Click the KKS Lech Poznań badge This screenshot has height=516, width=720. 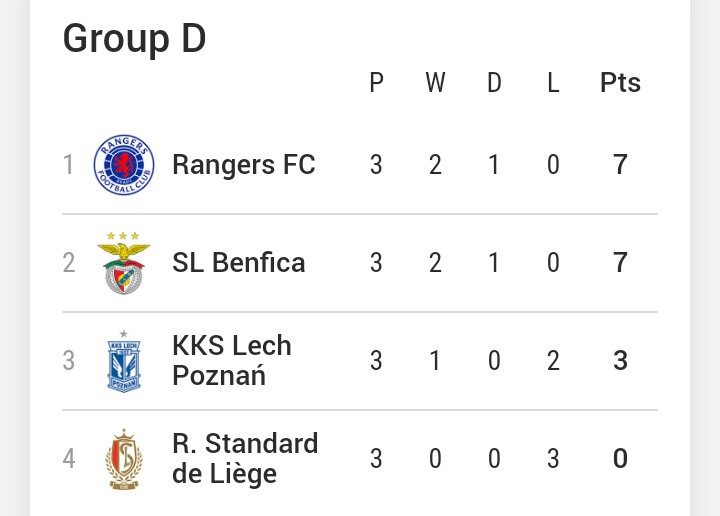[124, 361]
